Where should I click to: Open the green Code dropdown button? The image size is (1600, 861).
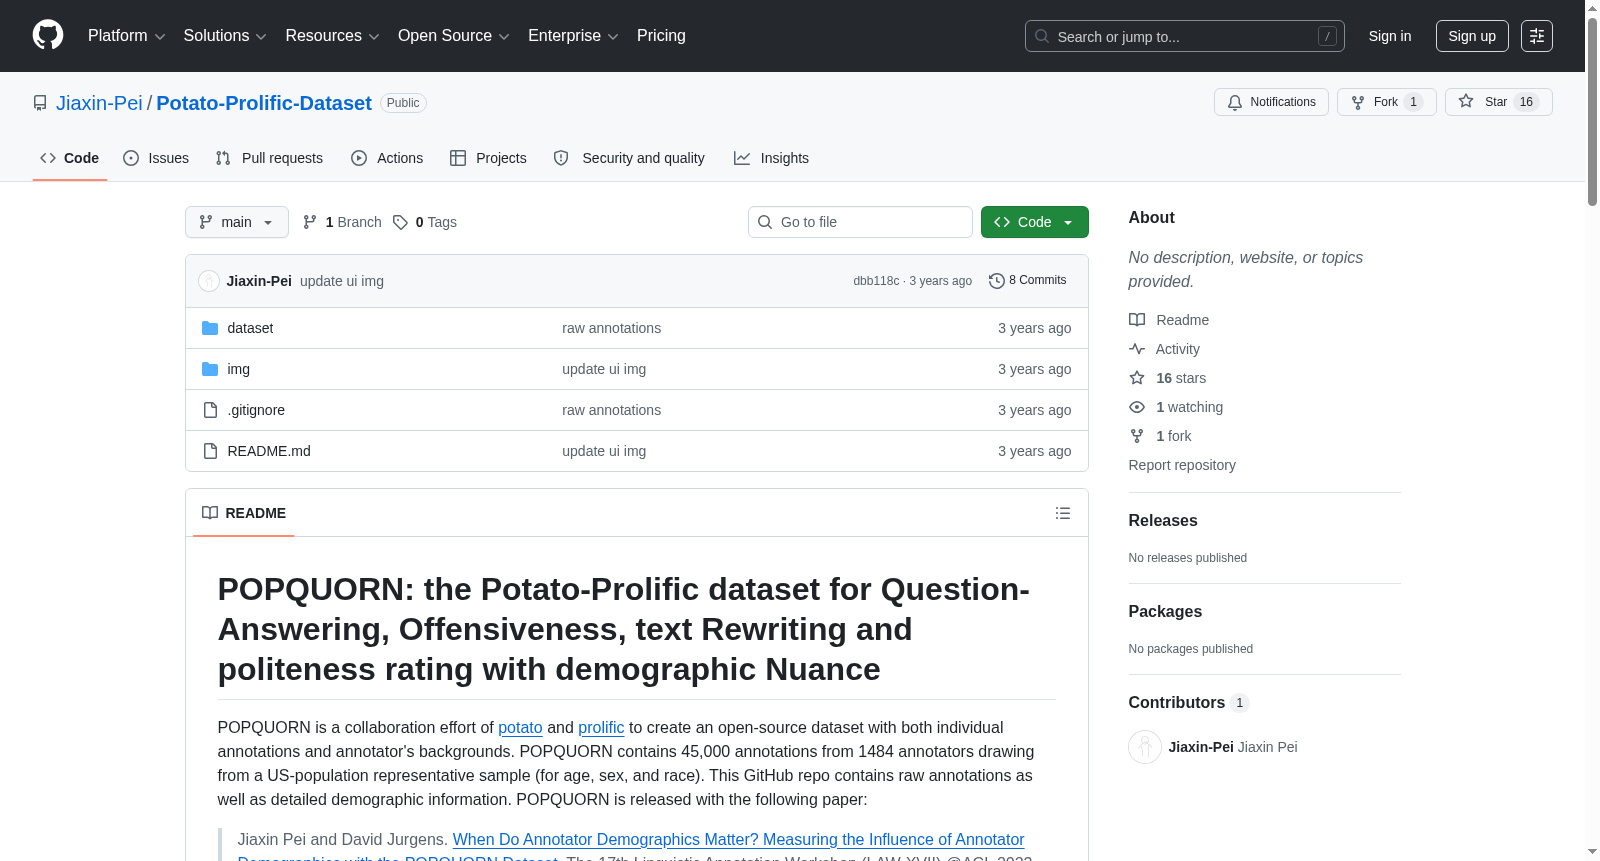[x=1035, y=222]
